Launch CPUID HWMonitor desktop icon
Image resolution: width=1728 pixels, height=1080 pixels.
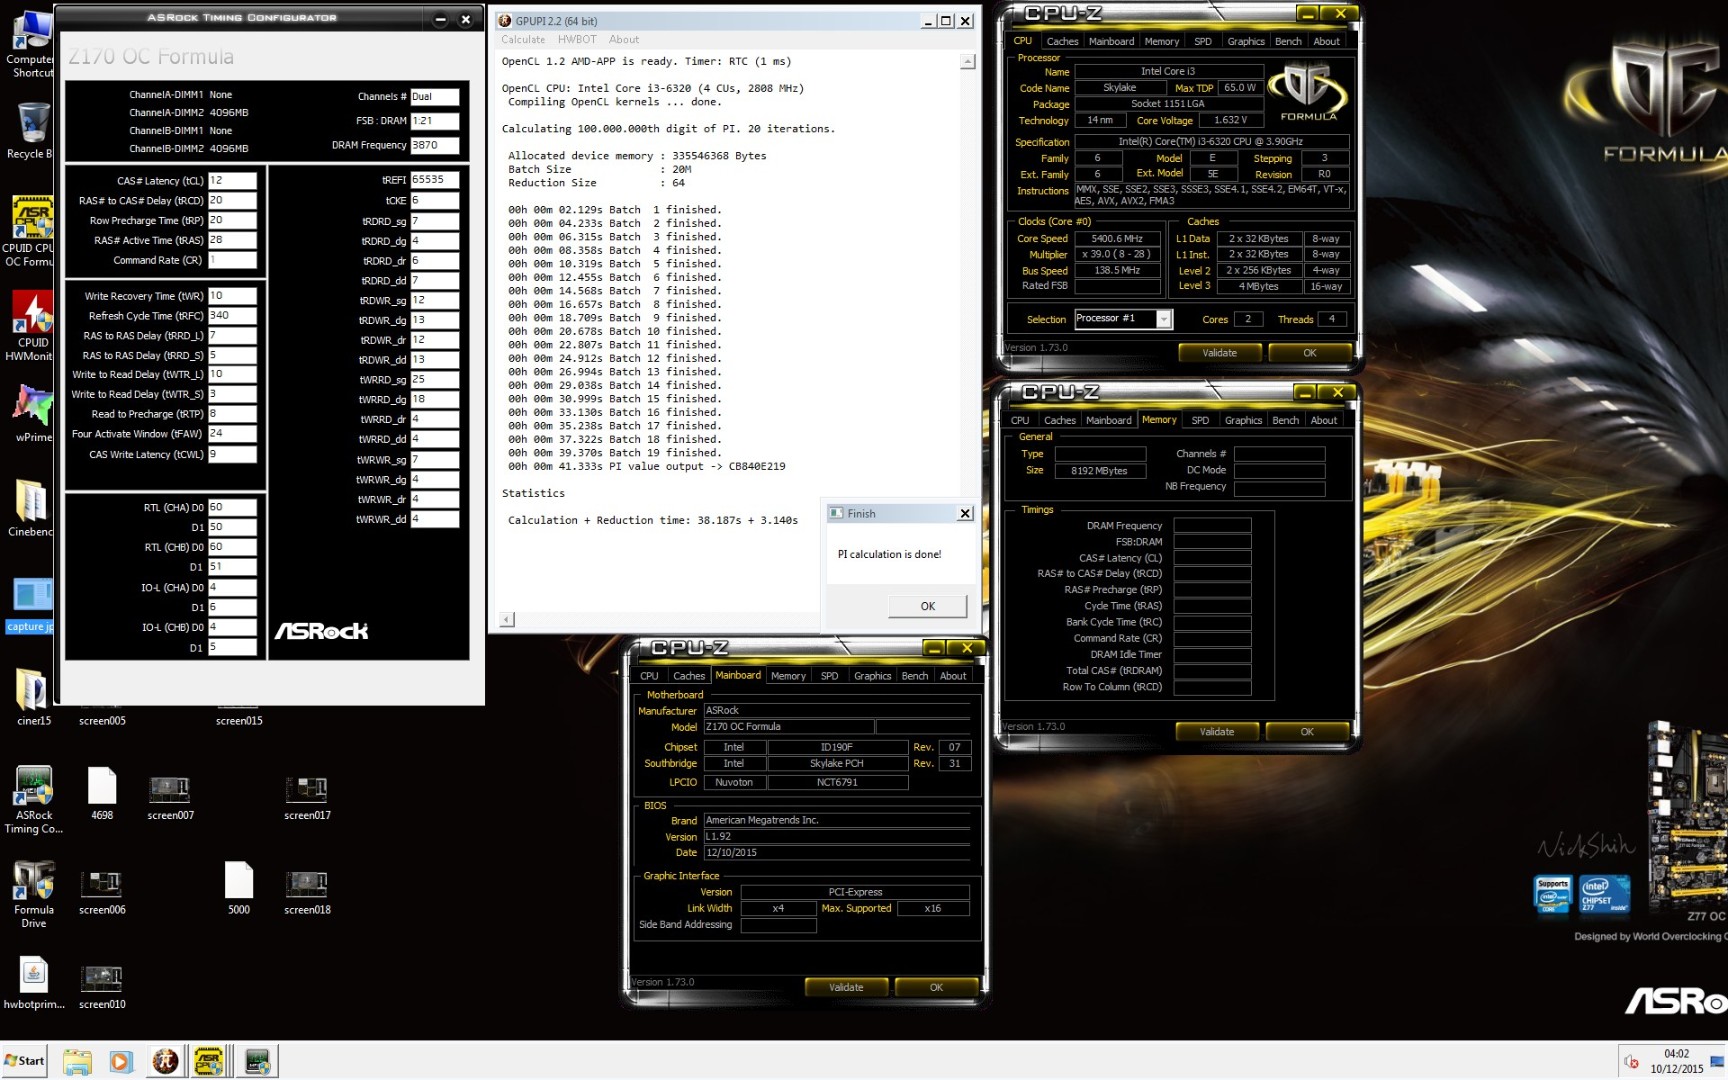click(32, 326)
